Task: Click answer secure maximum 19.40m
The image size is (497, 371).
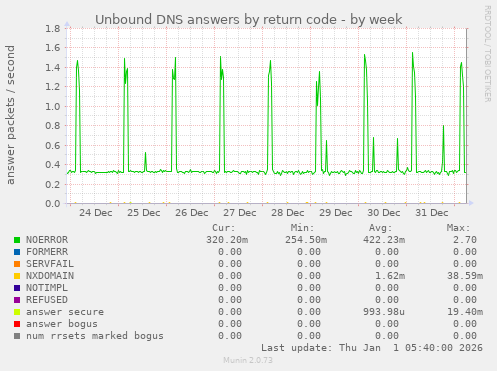Action: coord(465,312)
